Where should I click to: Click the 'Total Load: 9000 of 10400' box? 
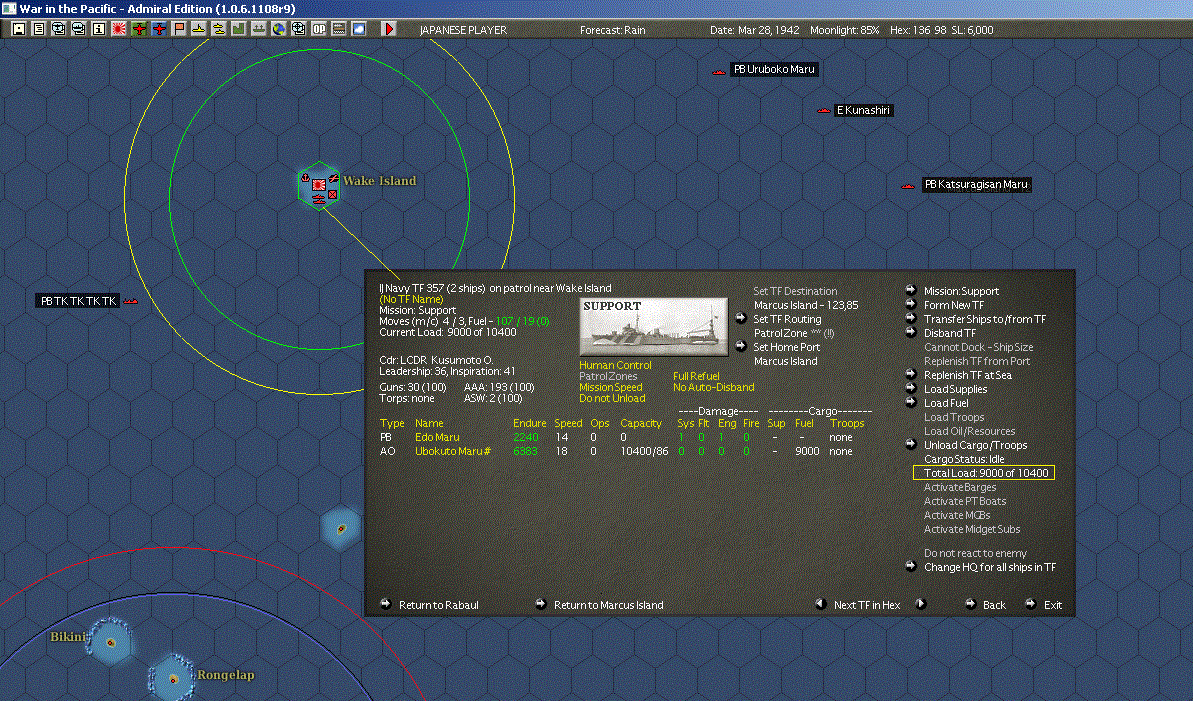[984, 473]
